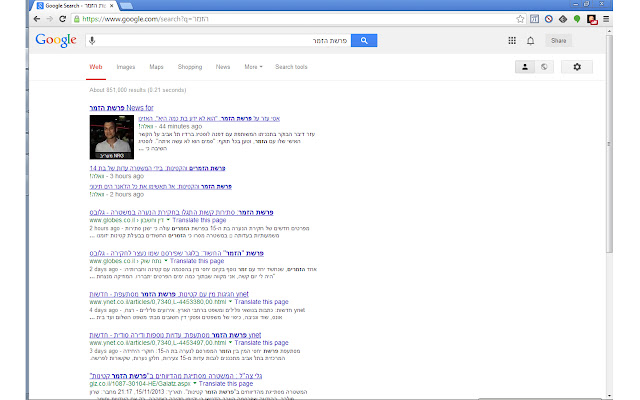Click the 'About 851,000 results' text
The width and height of the screenshot is (640, 400).
[x=138, y=90]
